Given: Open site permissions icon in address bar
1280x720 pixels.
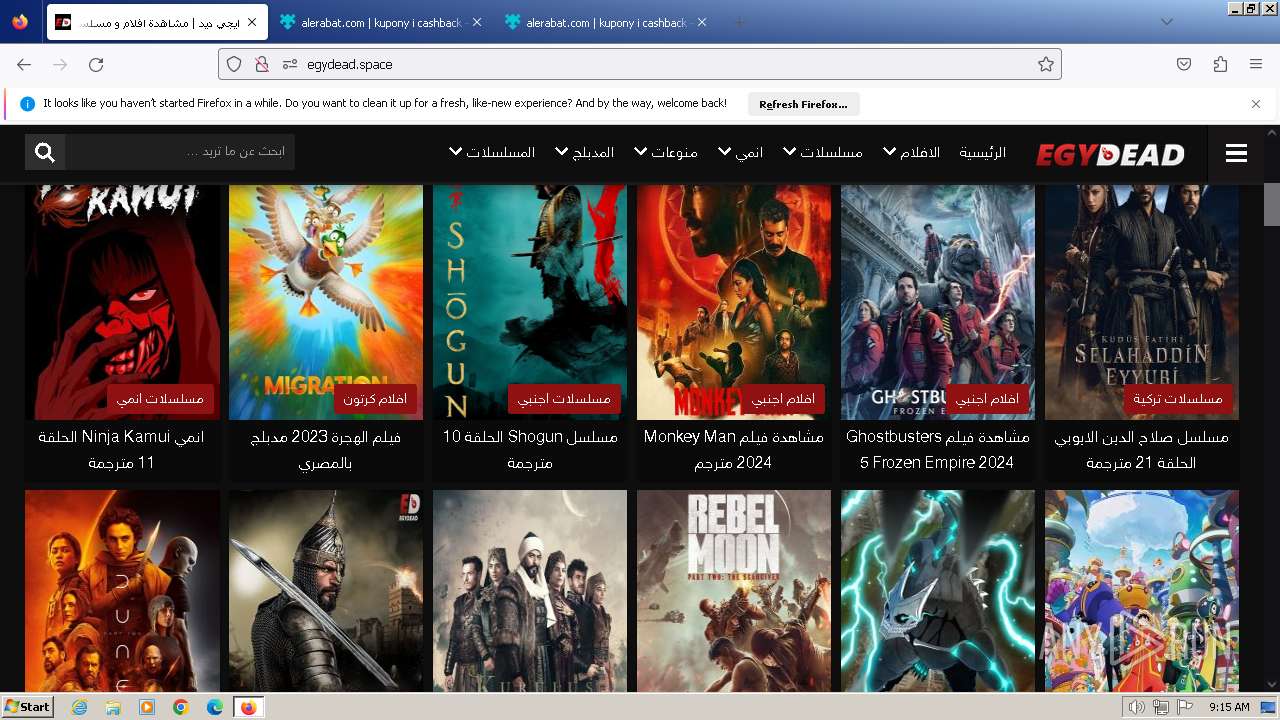Looking at the screenshot, I should pyautogui.click(x=290, y=64).
